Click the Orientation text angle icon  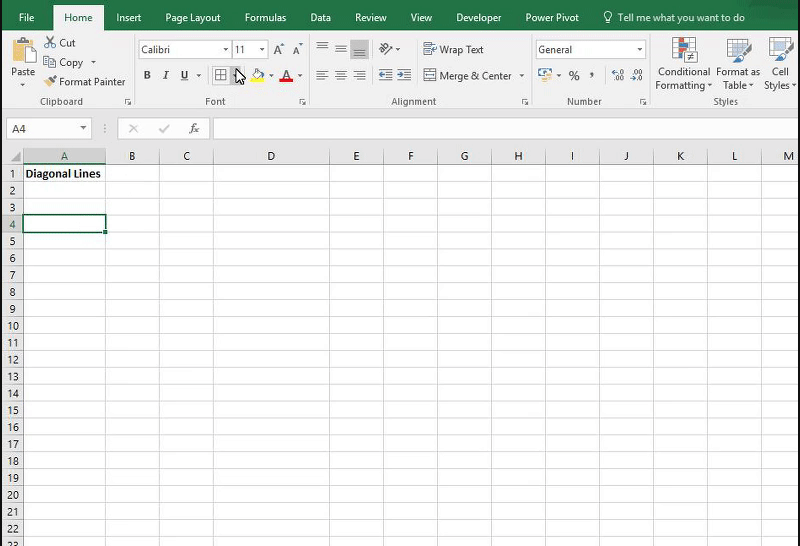pos(387,49)
